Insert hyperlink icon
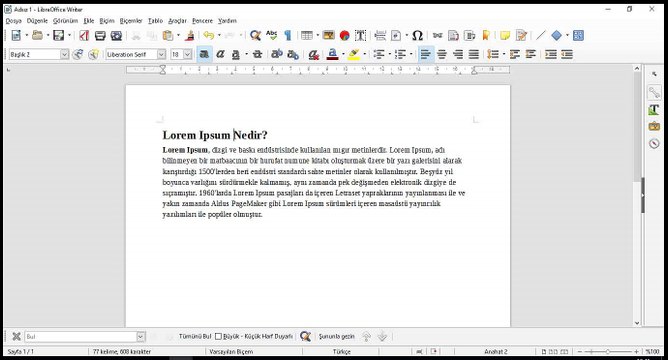Viewport: 668px width, 360px height. click(x=438, y=35)
